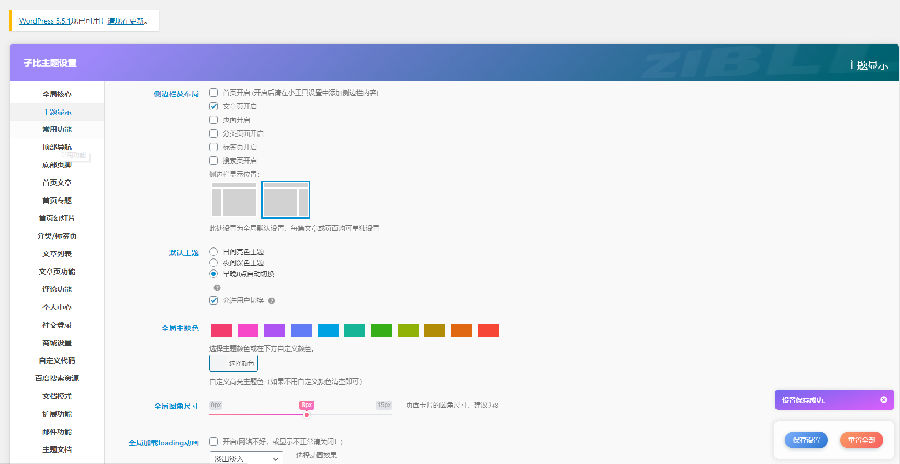This screenshot has width=900, height=464.
Task: Close the purple notification popup
Action: [x=883, y=399]
